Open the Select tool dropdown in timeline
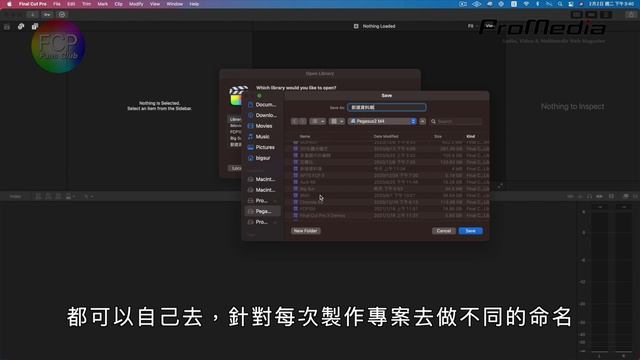 pyautogui.click(x=88, y=197)
